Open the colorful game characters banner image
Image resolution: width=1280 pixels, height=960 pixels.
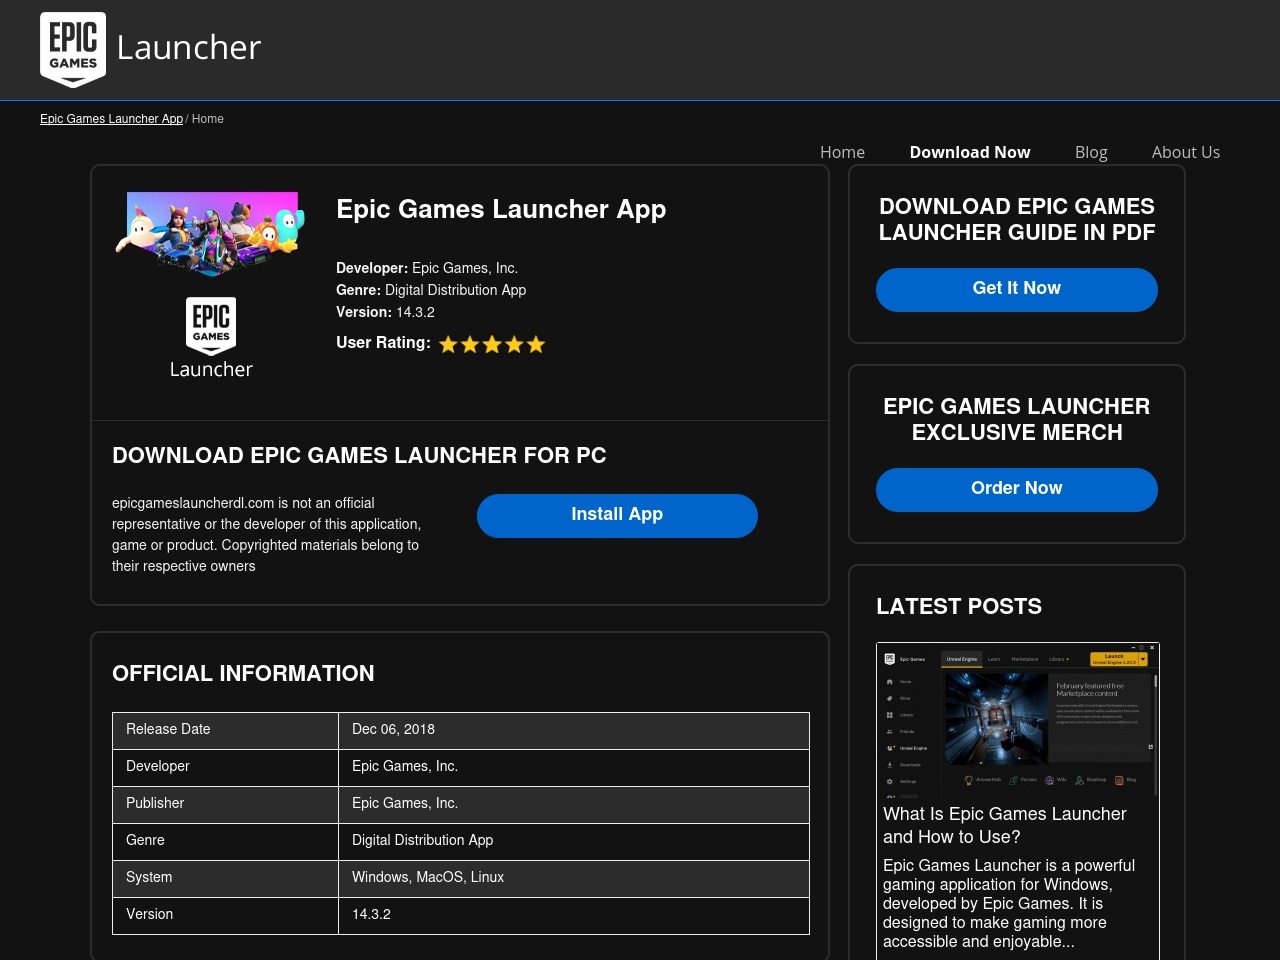(x=211, y=233)
